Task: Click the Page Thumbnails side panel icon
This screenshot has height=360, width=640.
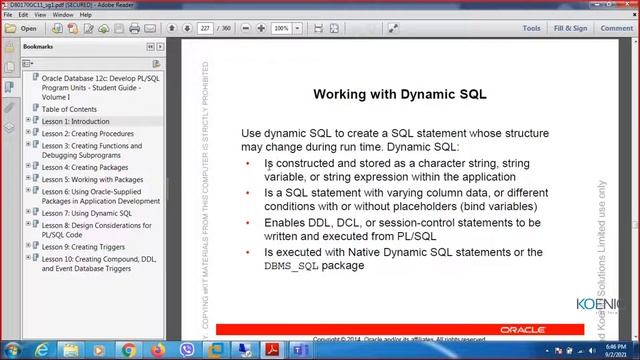Action: coord(10,67)
